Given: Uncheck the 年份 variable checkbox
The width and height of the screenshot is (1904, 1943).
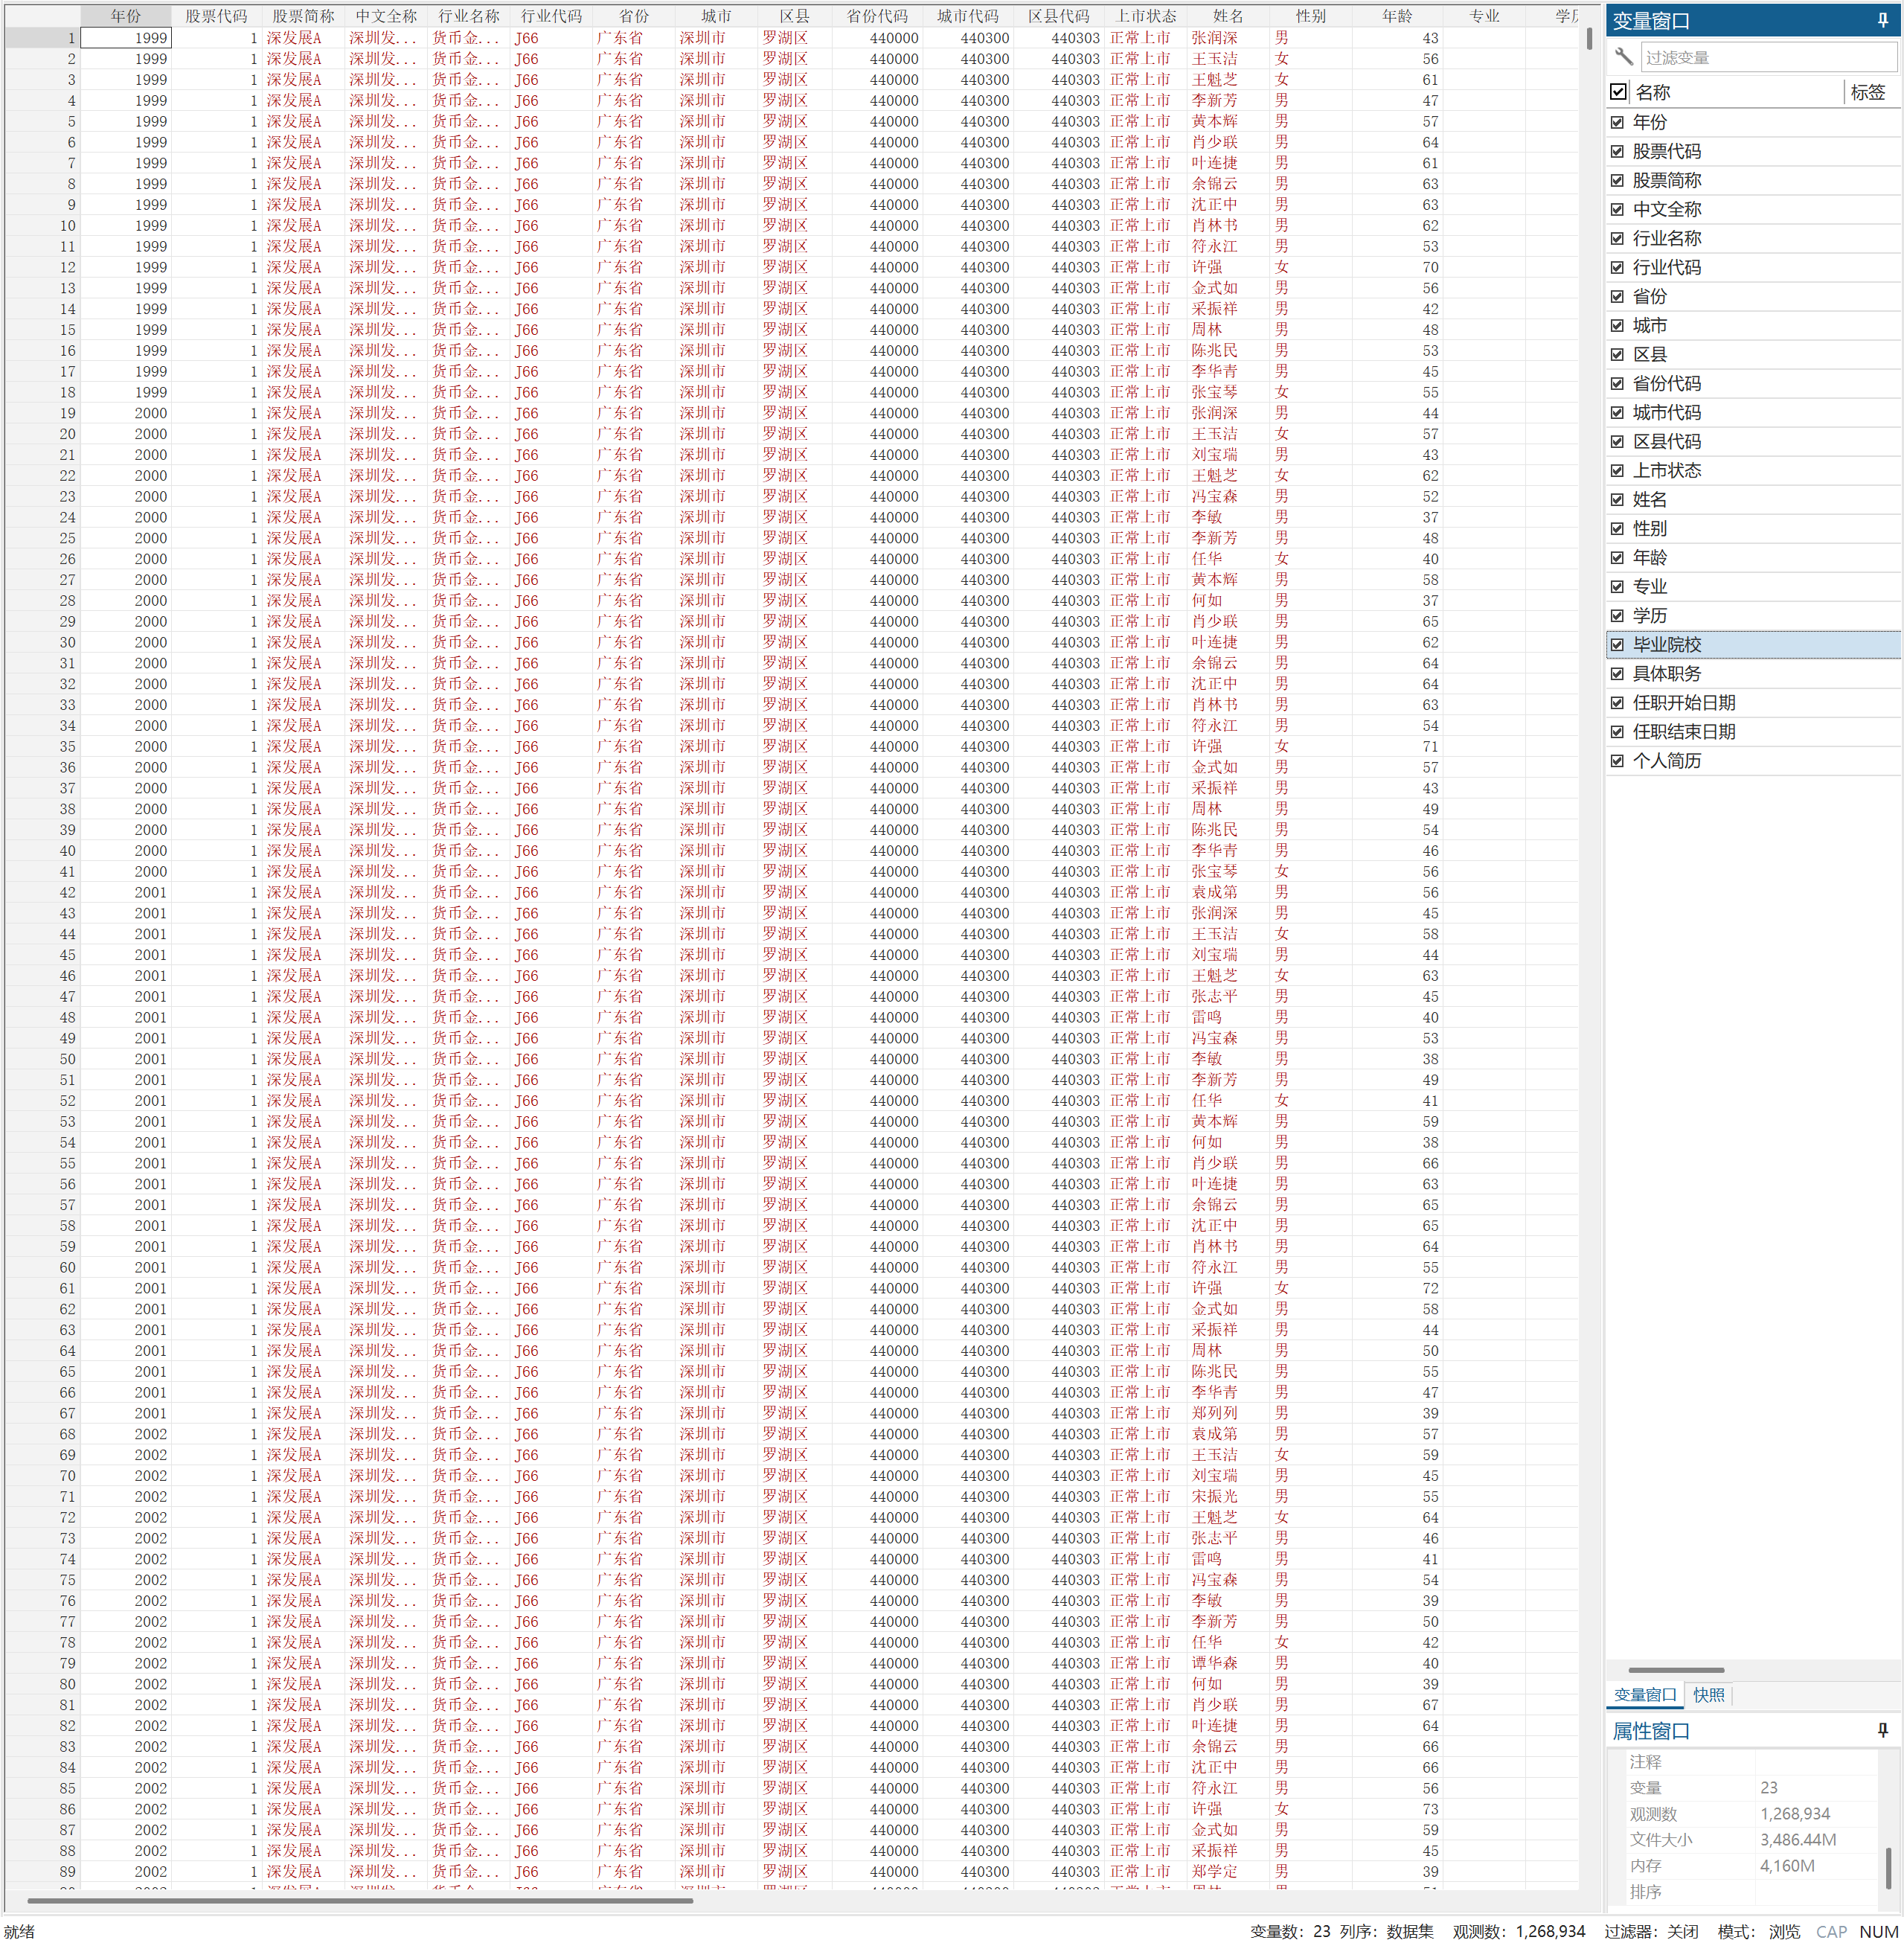Looking at the screenshot, I should 1617,122.
